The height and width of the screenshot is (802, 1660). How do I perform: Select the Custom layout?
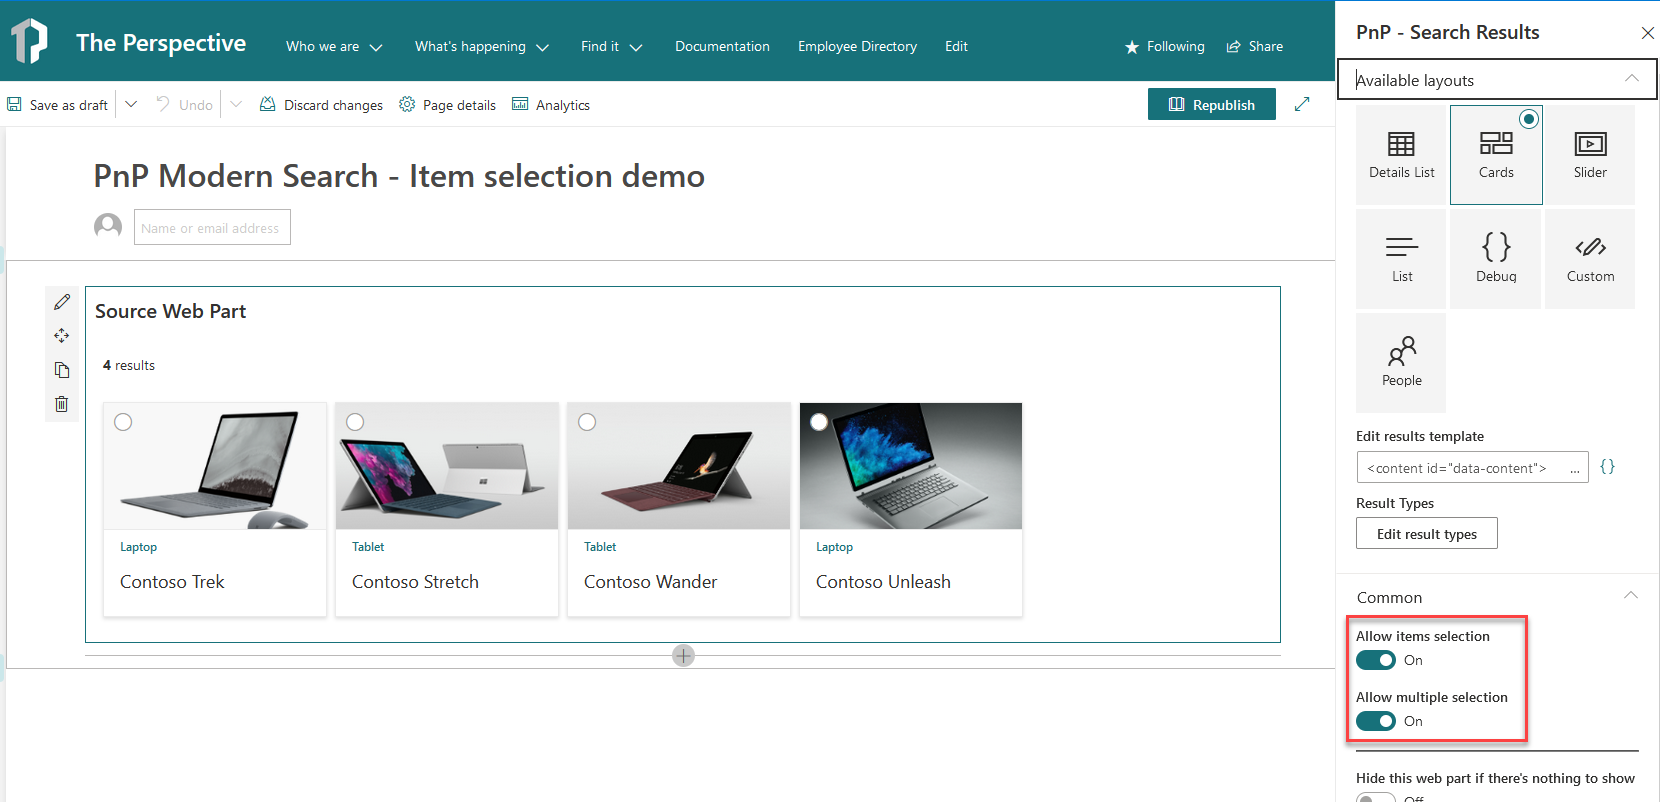(x=1590, y=259)
